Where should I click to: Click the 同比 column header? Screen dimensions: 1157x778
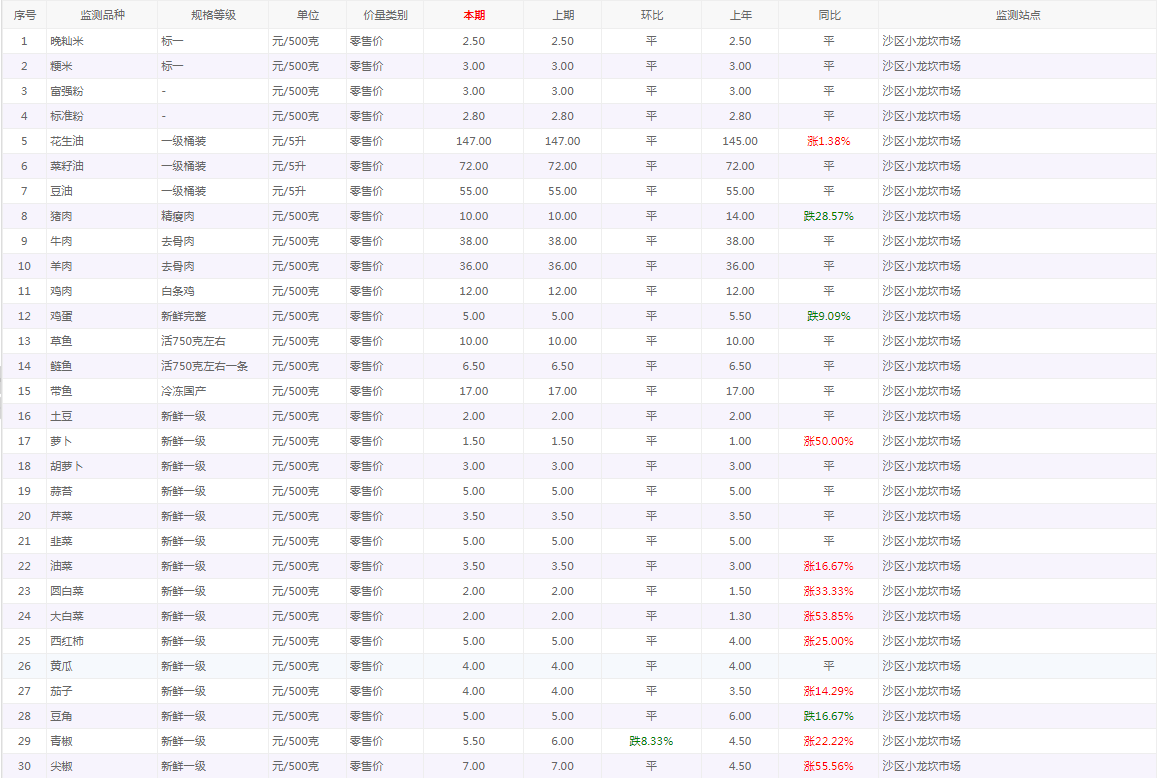(828, 15)
